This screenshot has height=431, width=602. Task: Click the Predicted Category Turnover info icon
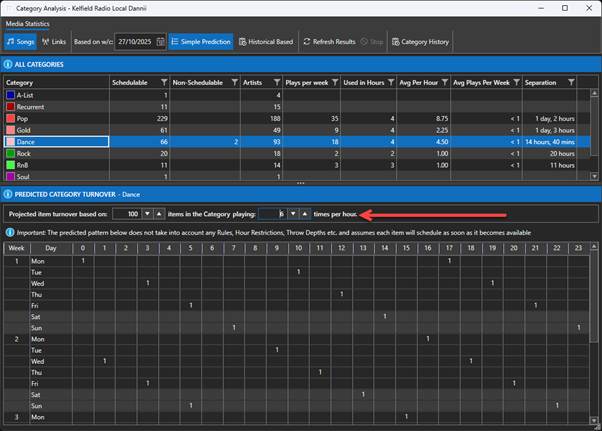point(8,194)
